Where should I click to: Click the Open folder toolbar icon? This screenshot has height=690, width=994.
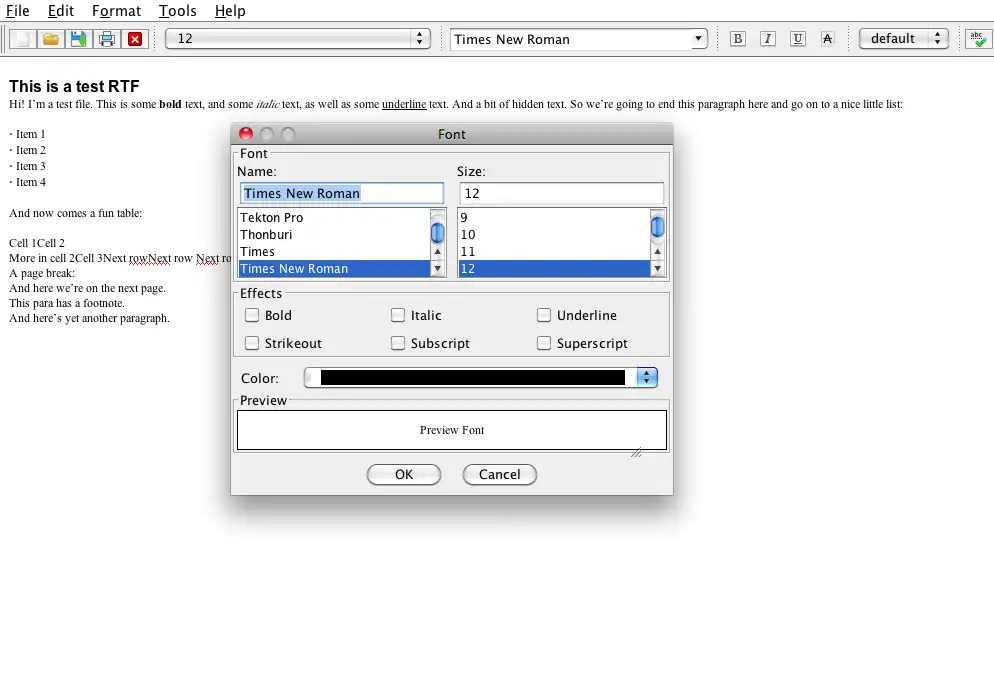pos(51,39)
